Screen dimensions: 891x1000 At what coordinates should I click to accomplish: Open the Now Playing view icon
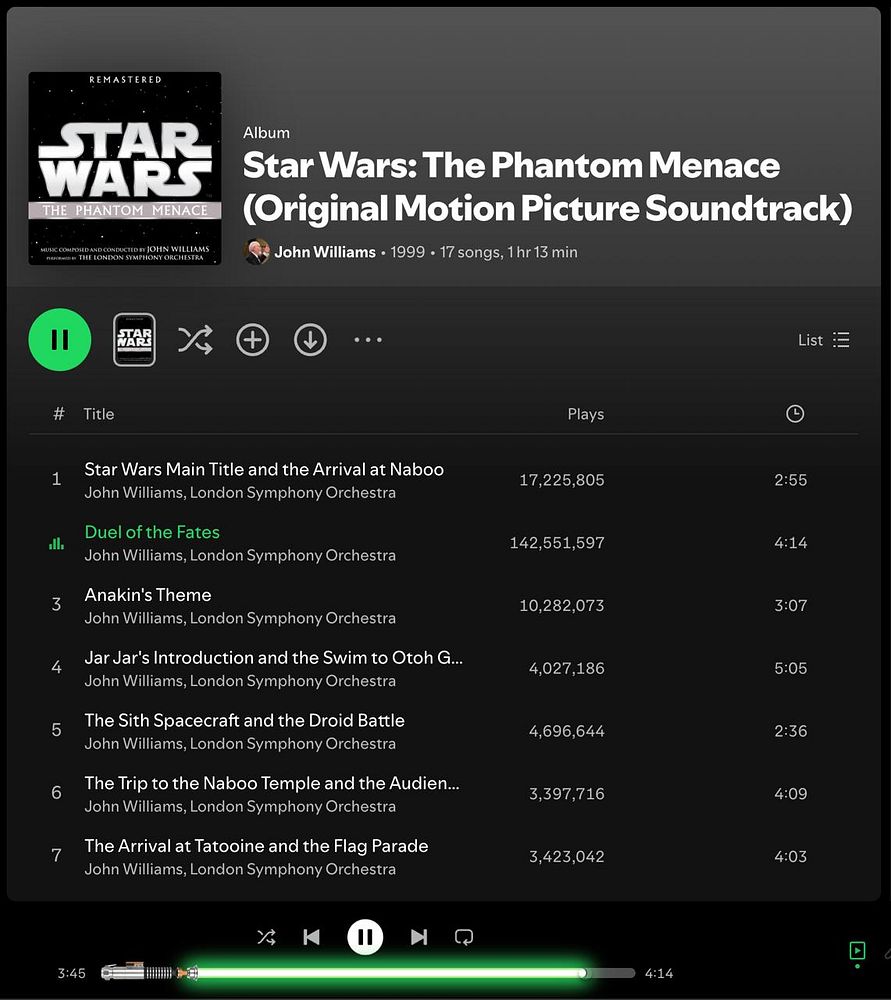(857, 951)
